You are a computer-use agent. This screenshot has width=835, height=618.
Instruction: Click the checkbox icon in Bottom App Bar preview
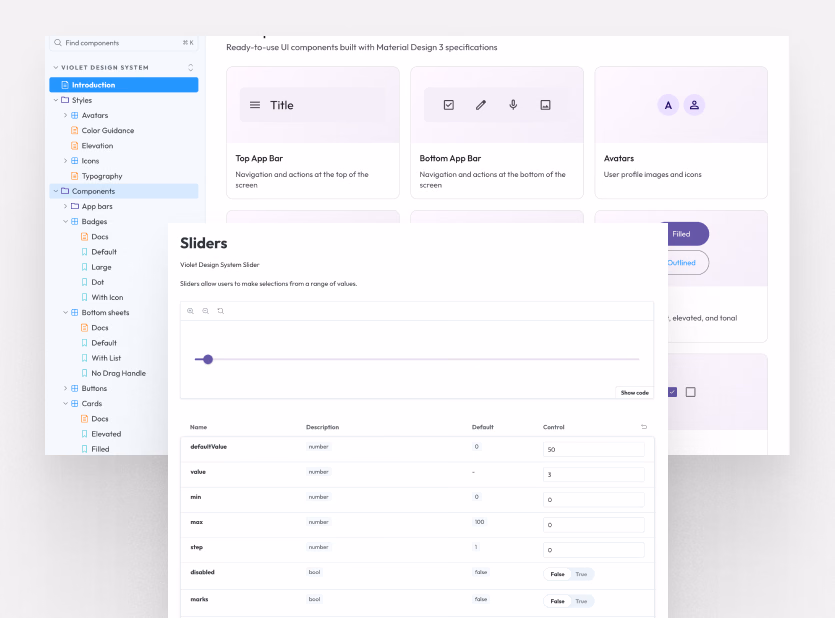click(x=449, y=105)
